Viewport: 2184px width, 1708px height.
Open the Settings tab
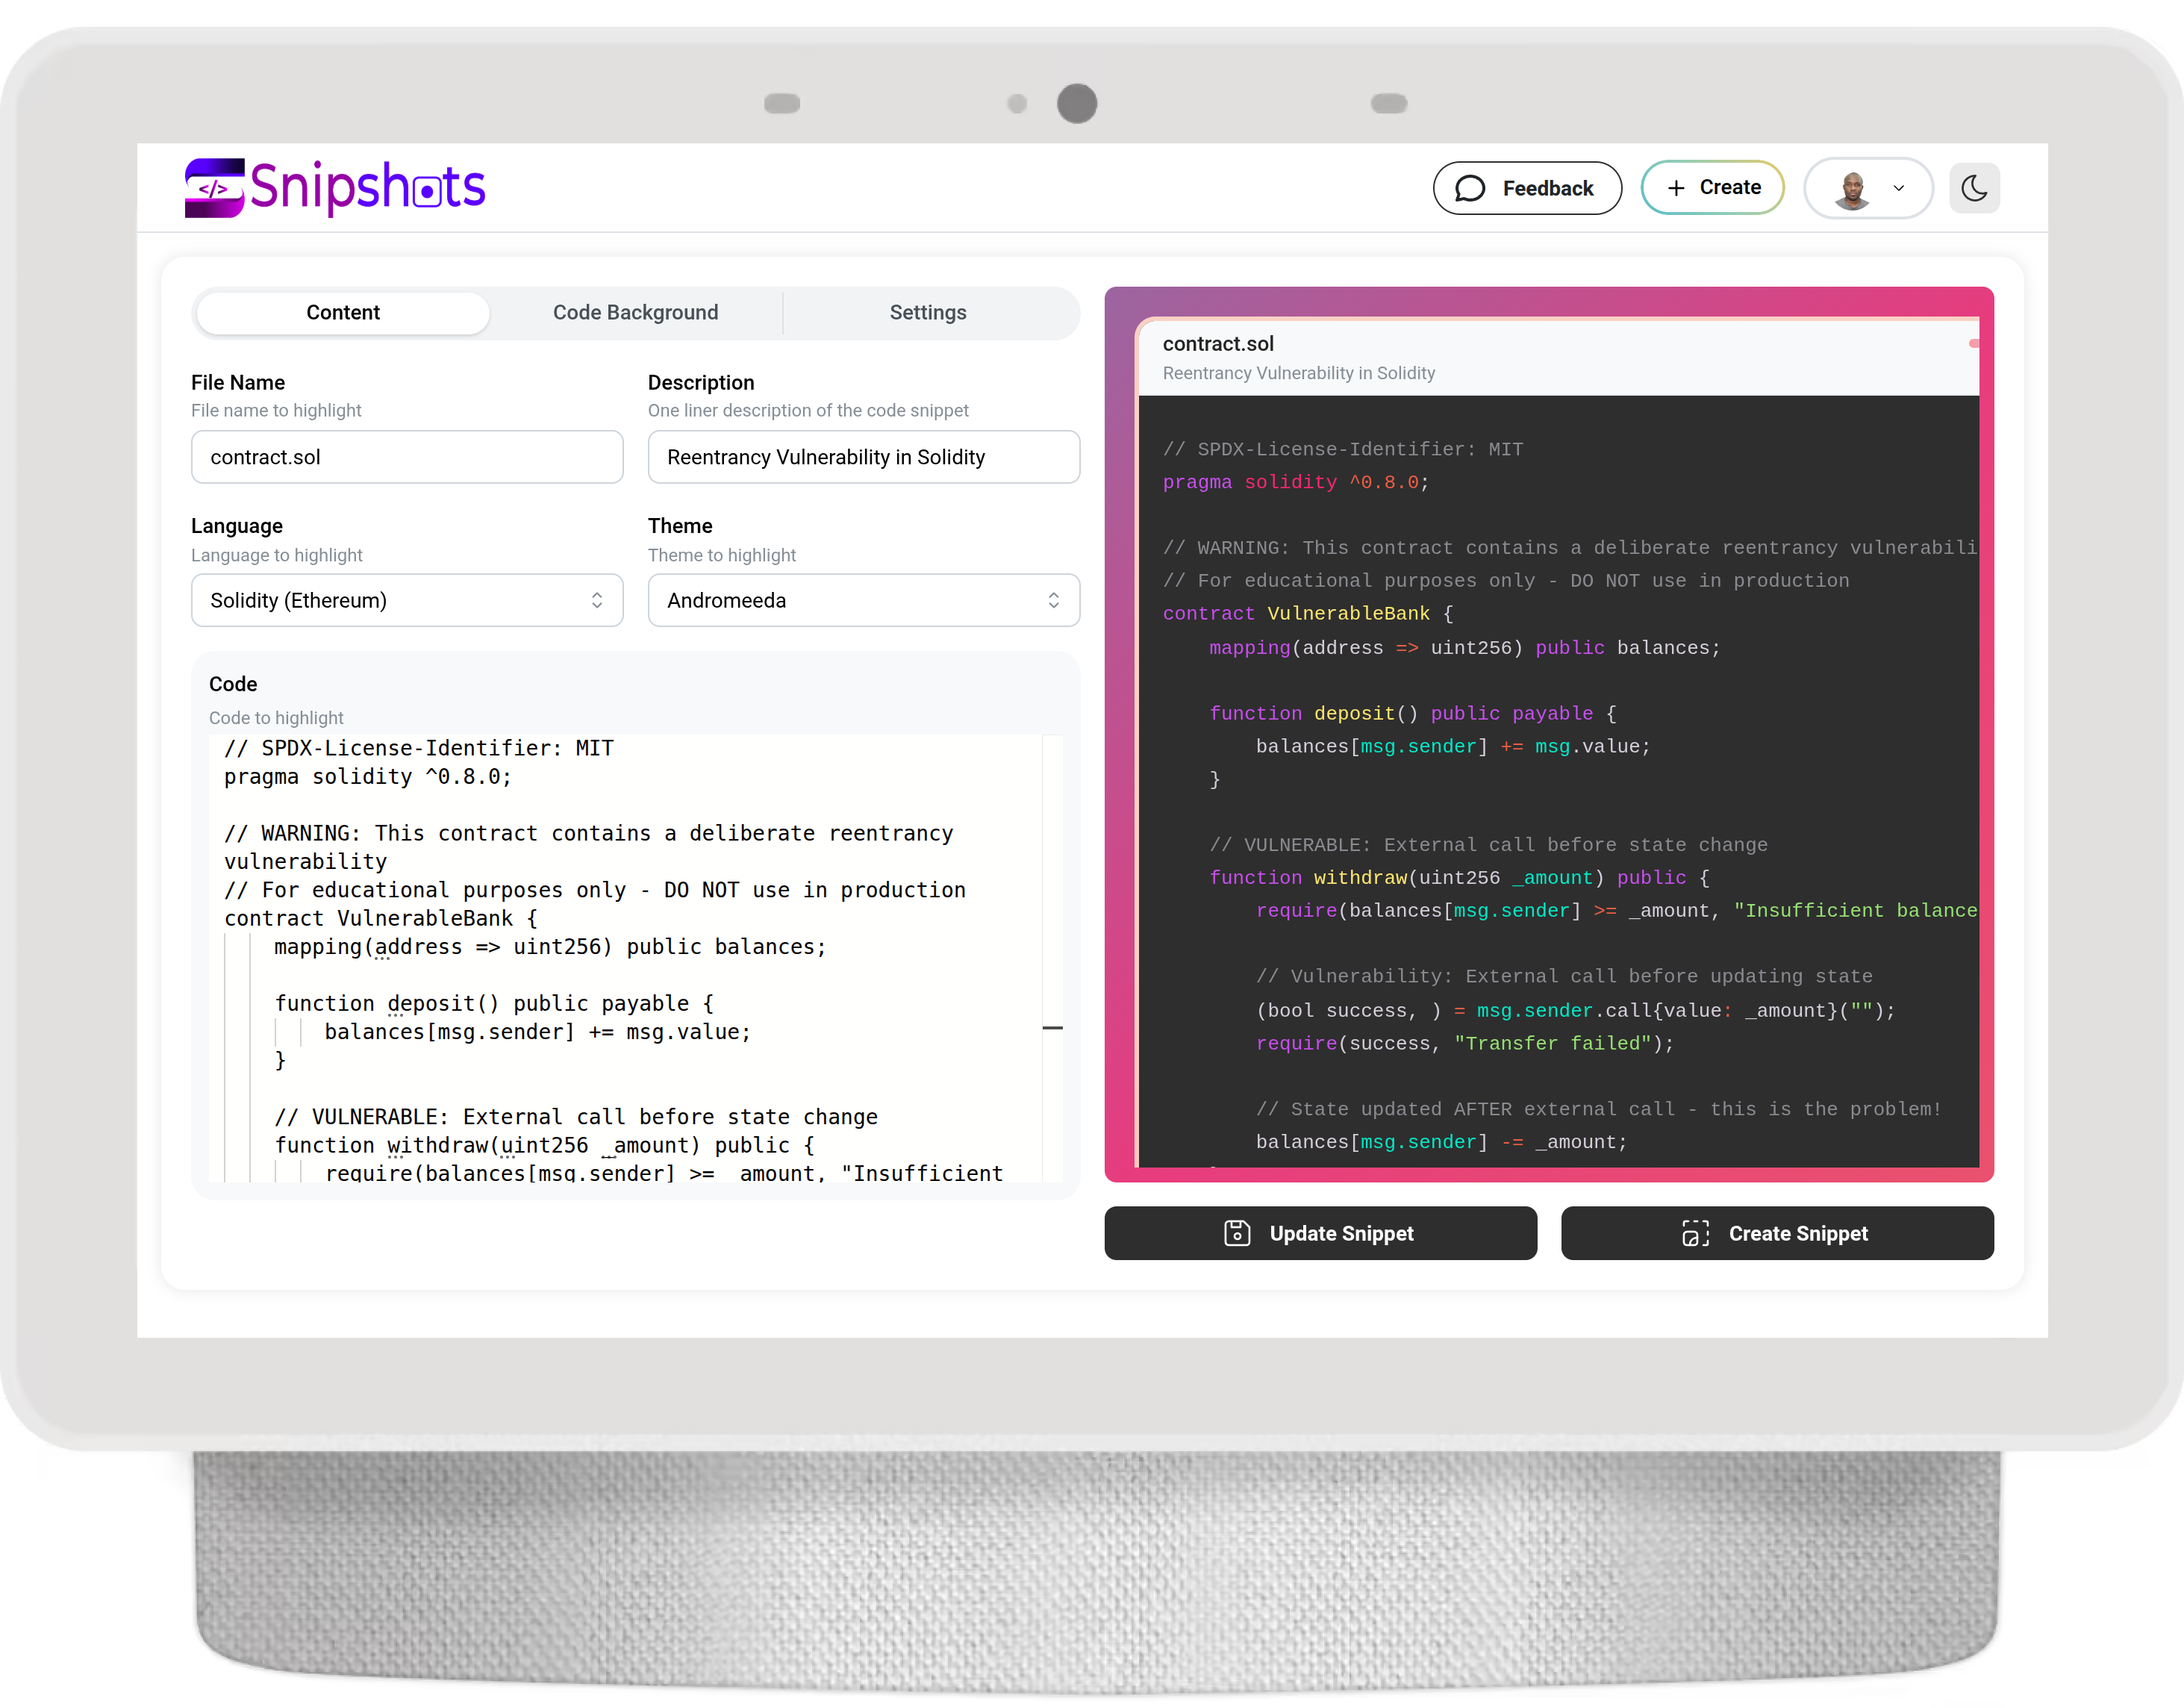click(x=927, y=312)
